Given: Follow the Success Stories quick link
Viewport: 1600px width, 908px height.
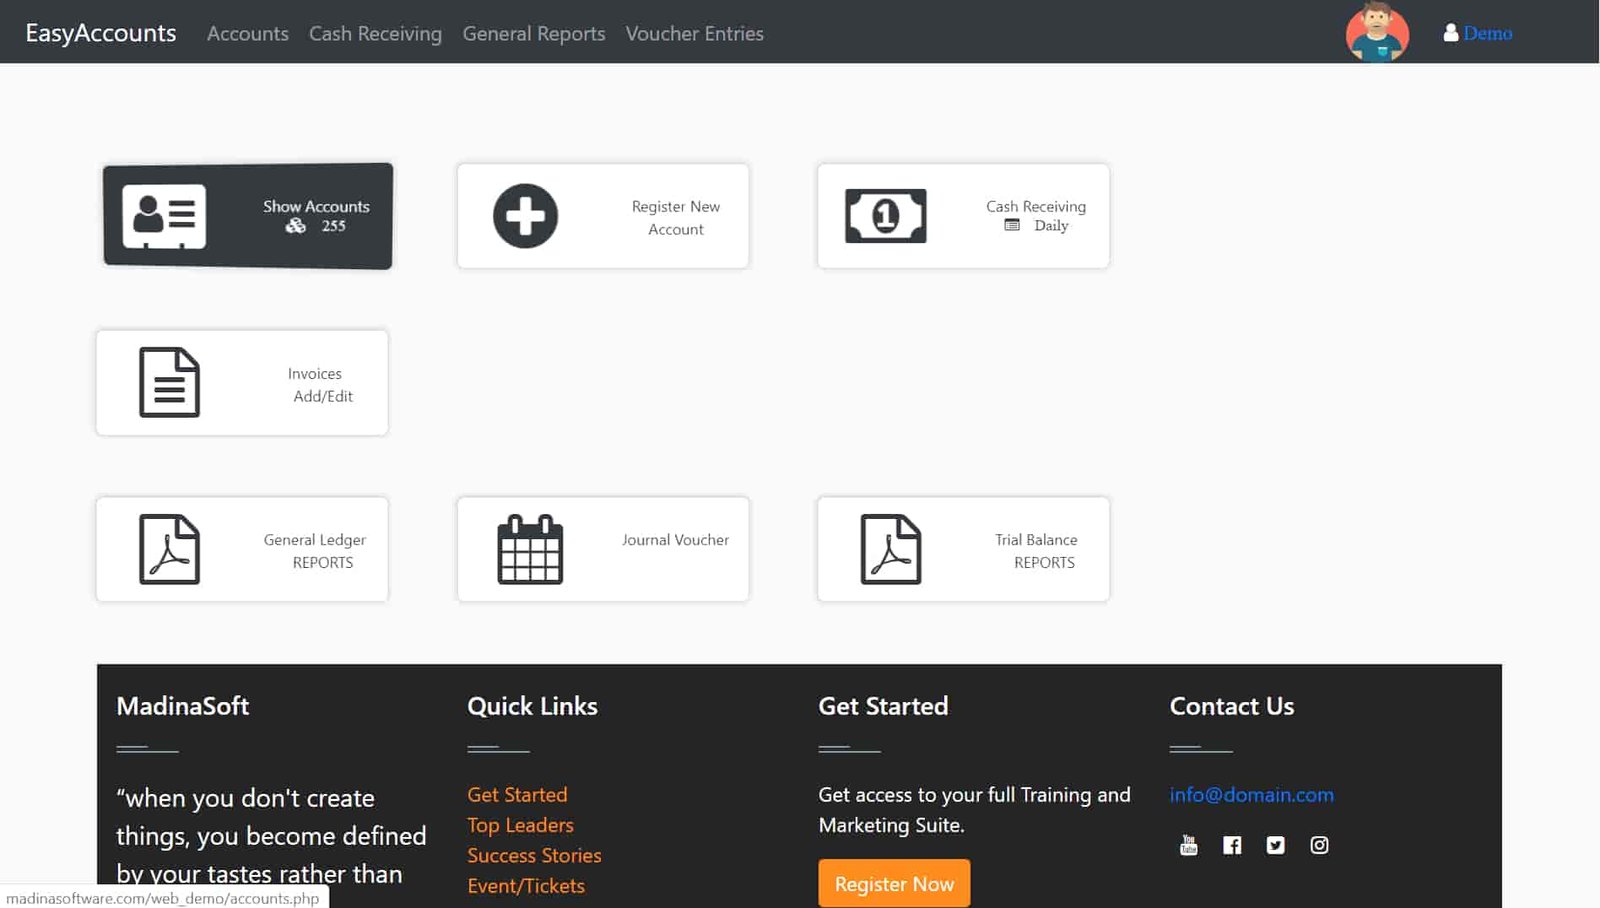Looking at the screenshot, I should coord(534,856).
